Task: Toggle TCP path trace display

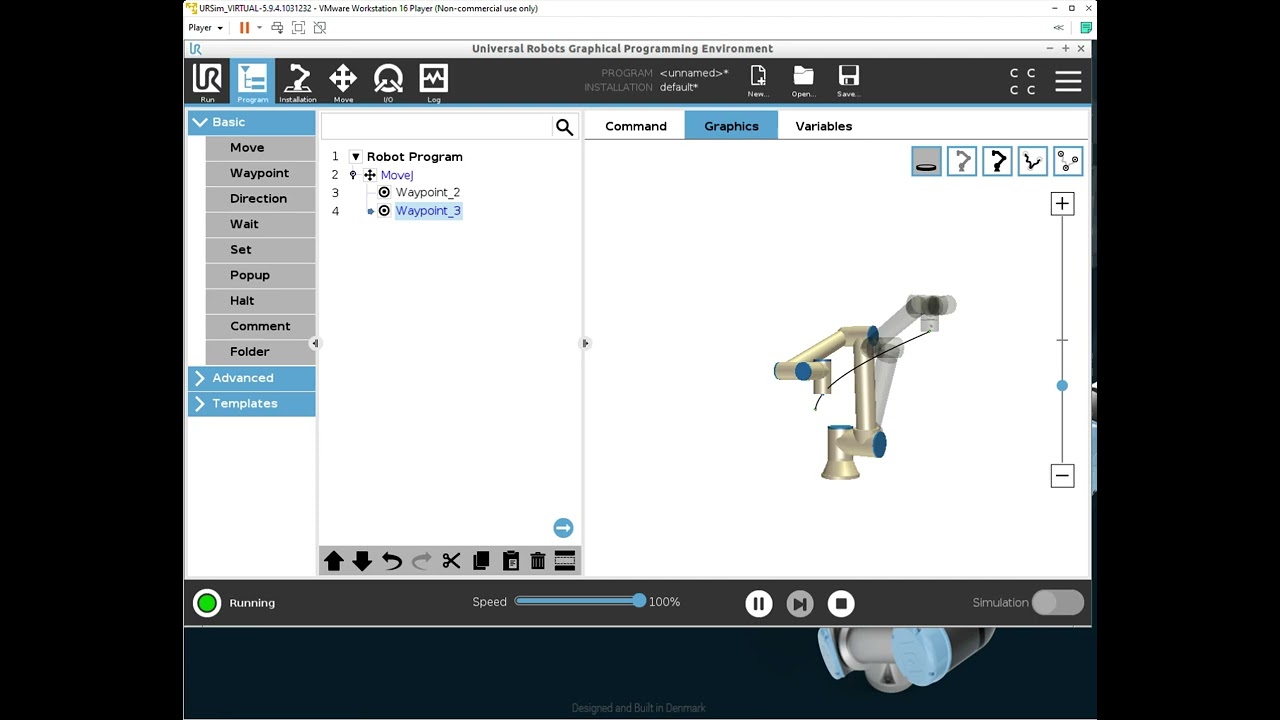Action: point(1032,161)
